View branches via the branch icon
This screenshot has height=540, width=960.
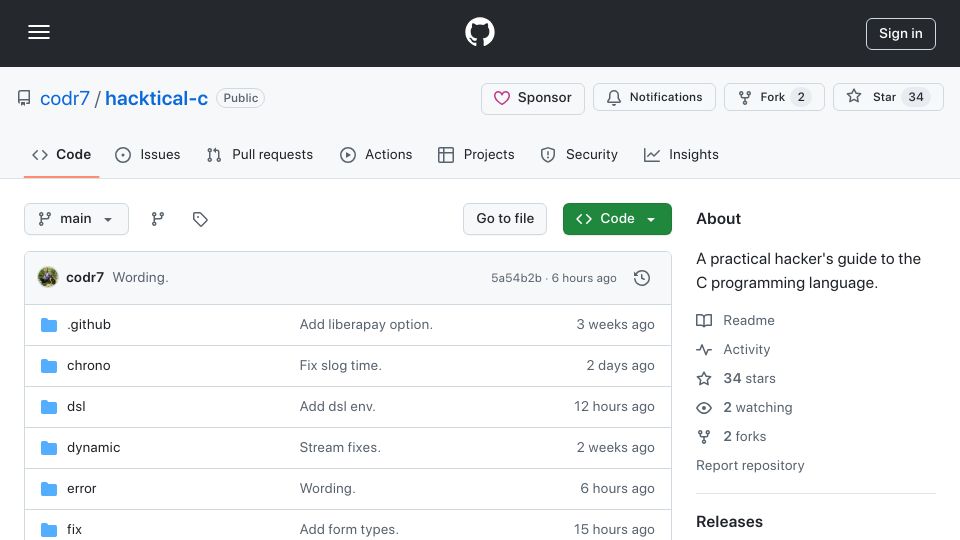pyautogui.click(x=157, y=219)
